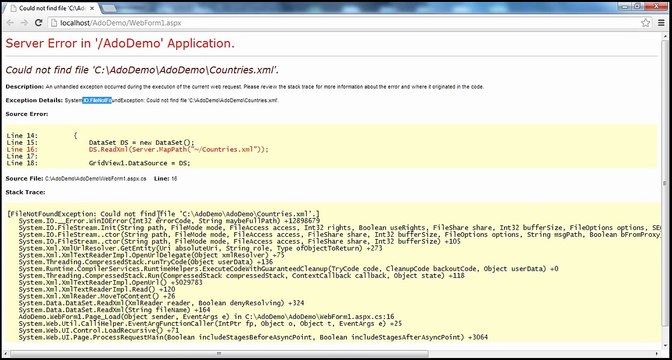This screenshot has height=360, width=672.
Task: Click the 'DataSet.ReadXml(String fileName) +164' line
Action: click(114, 310)
